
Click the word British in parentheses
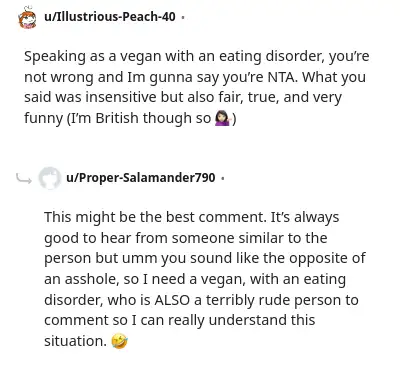click(x=117, y=118)
